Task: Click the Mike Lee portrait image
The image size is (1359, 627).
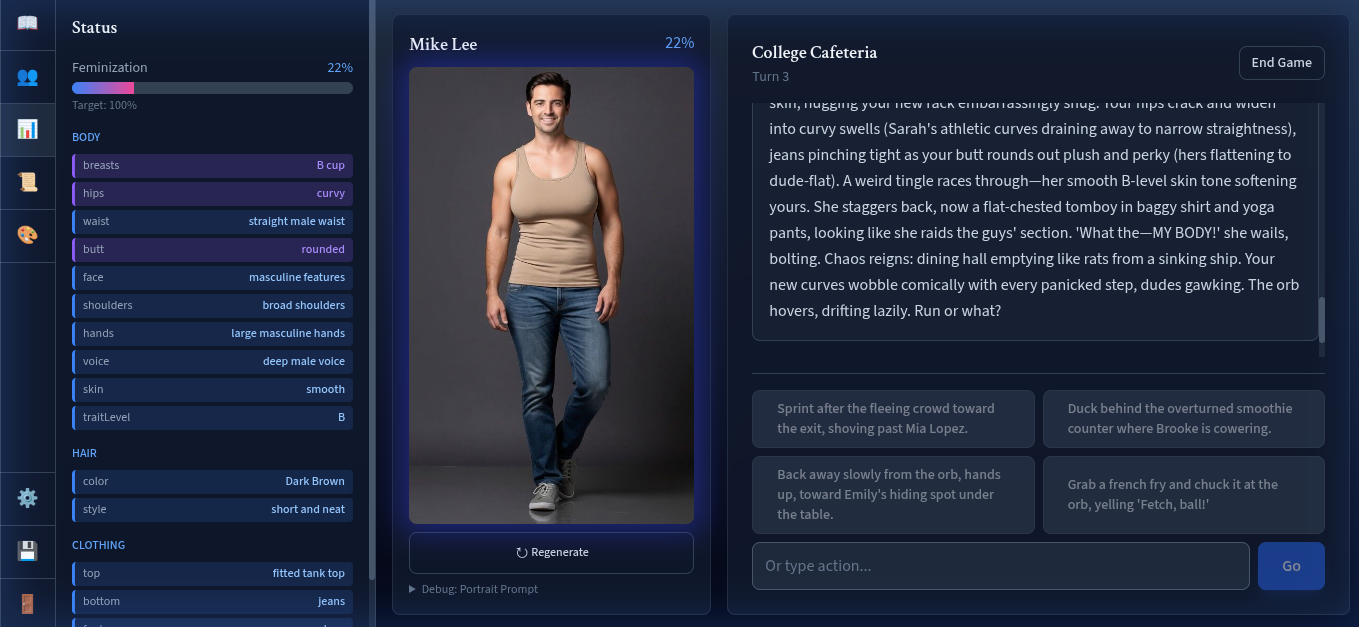Action: coord(551,295)
